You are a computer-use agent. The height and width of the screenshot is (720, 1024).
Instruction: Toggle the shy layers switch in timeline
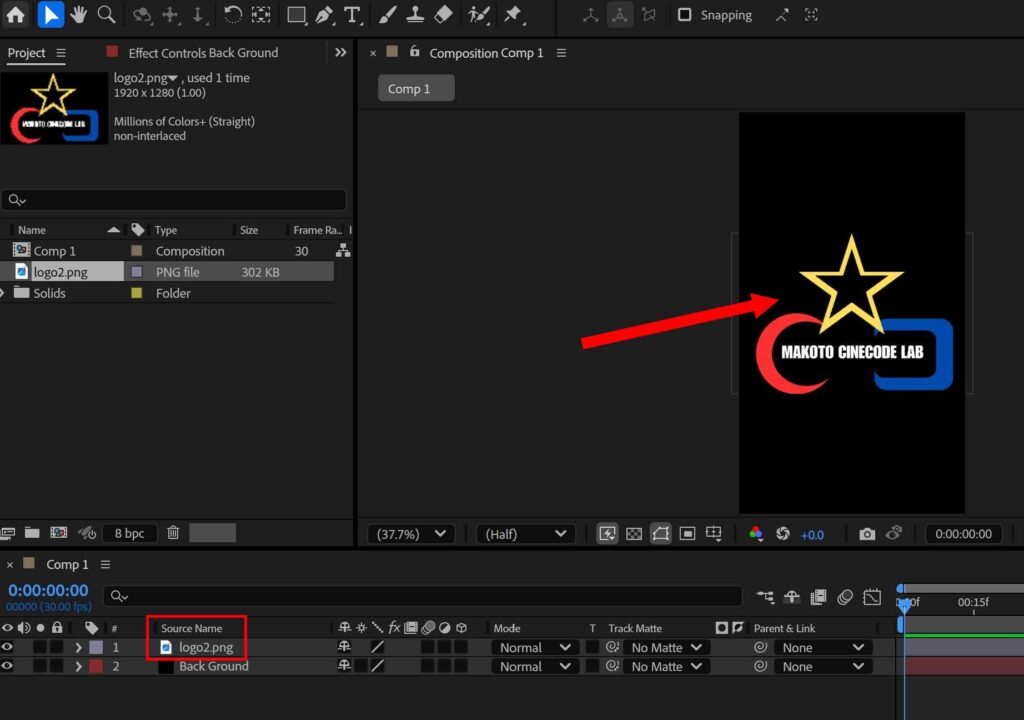tap(792, 597)
